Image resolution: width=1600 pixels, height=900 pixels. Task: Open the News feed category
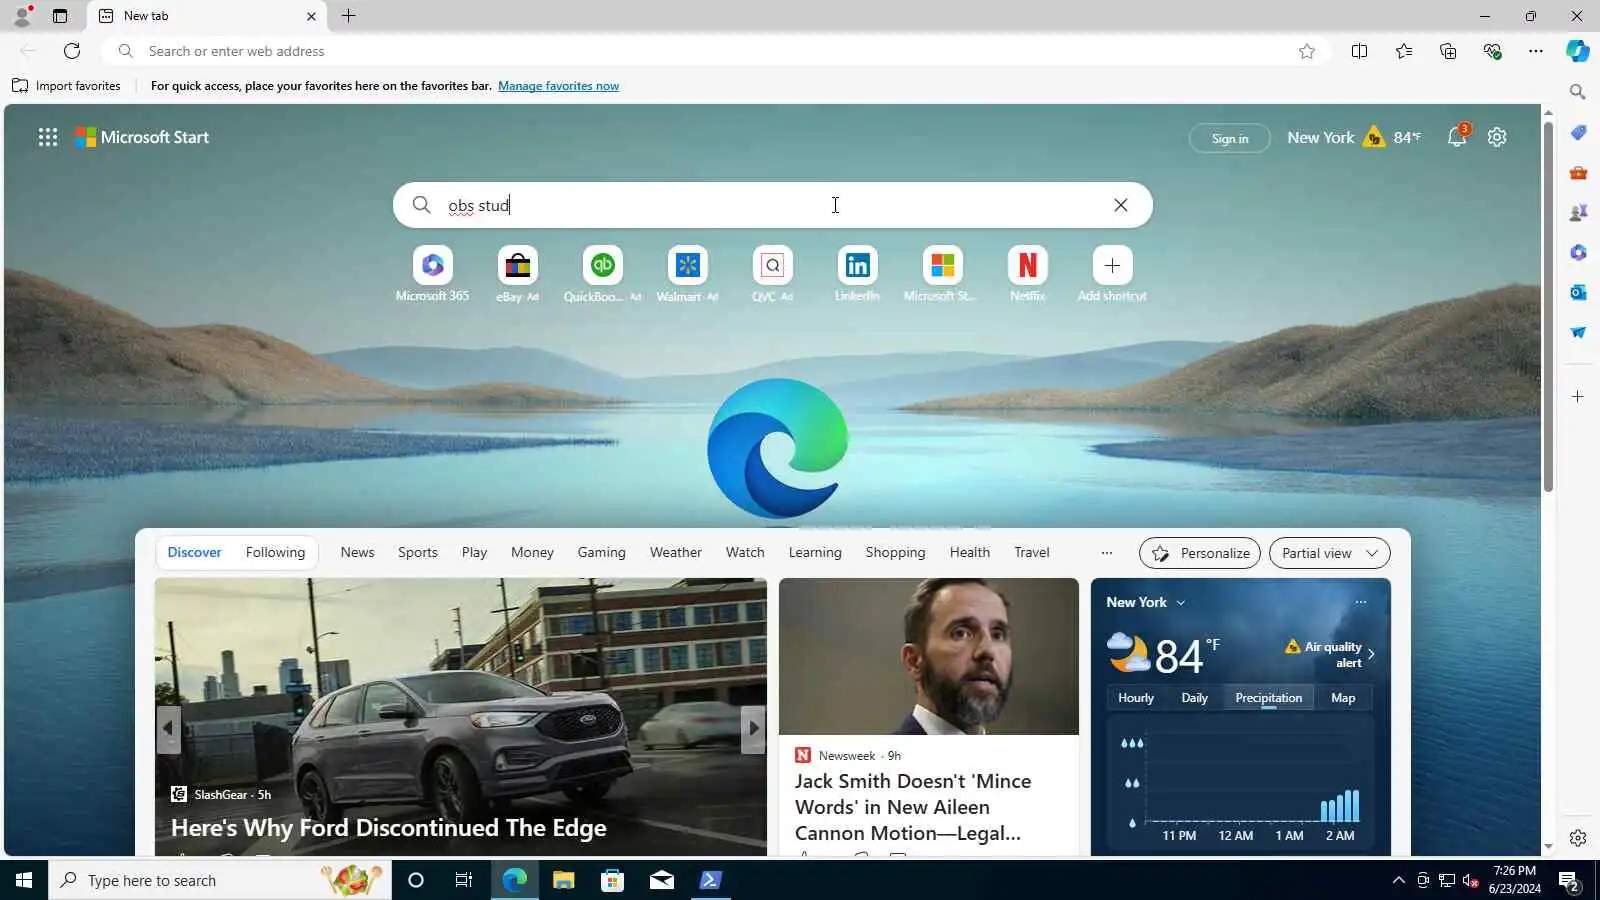357,552
